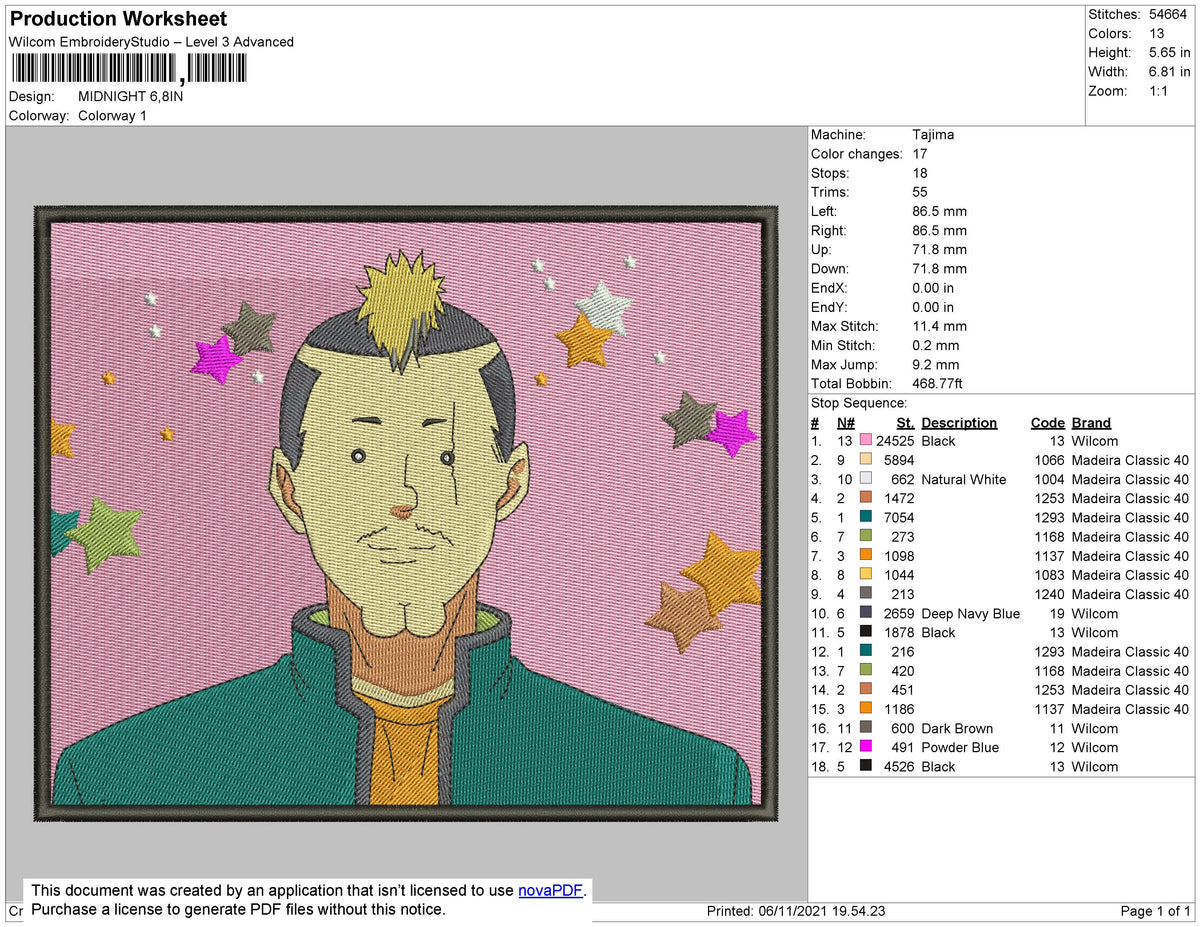This screenshot has width=1200, height=927.
Task: Select the gray swatch in row 213
Action: pyautogui.click(x=865, y=594)
